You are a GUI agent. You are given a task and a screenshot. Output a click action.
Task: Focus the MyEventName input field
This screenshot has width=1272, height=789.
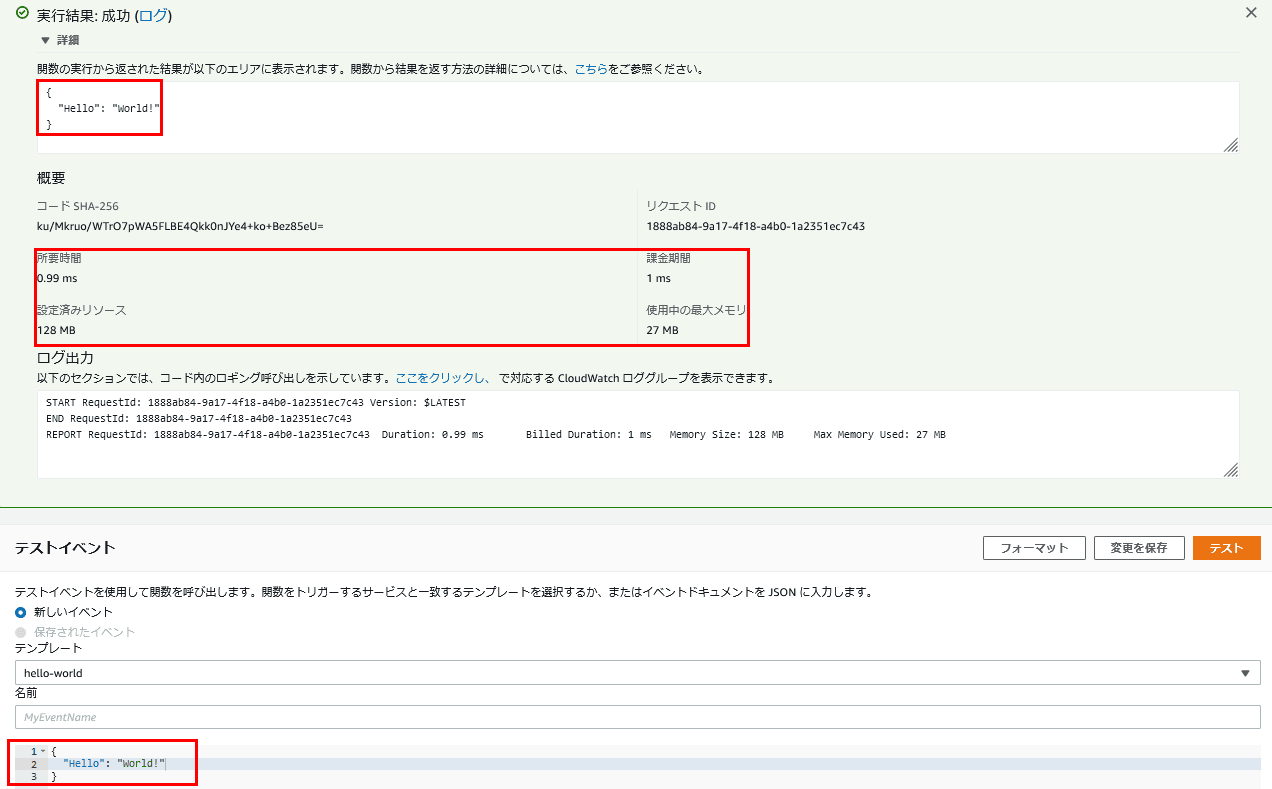coord(638,717)
